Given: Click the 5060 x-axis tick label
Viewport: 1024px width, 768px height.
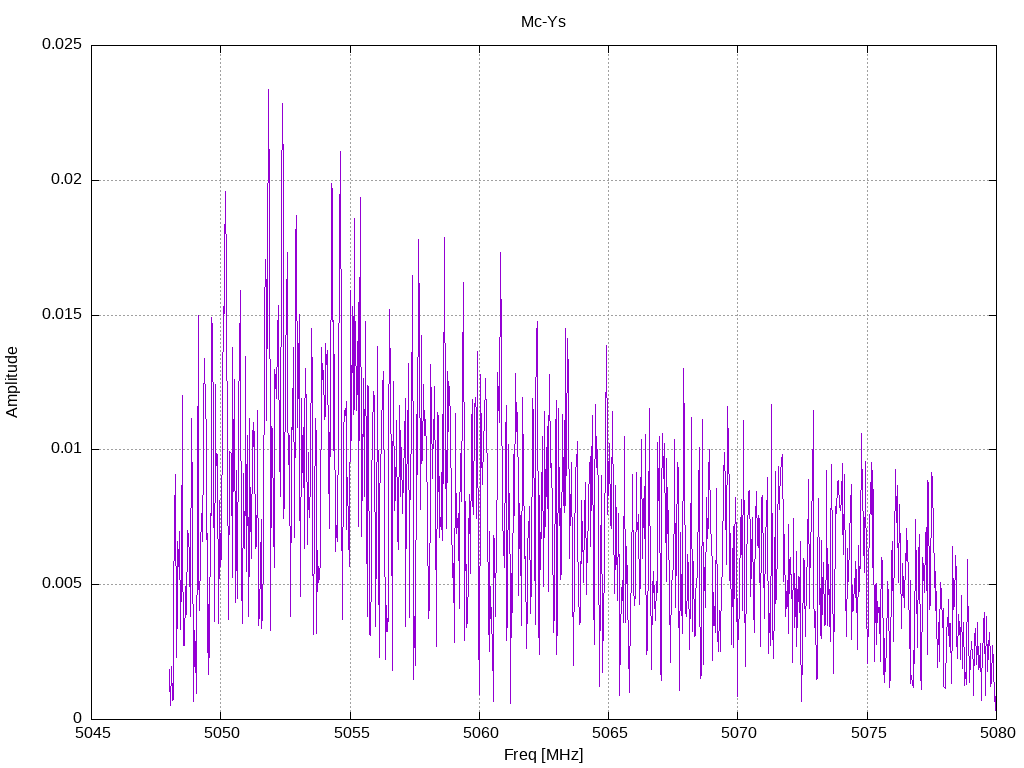Looking at the screenshot, I should pyautogui.click(x=481, y=733).
